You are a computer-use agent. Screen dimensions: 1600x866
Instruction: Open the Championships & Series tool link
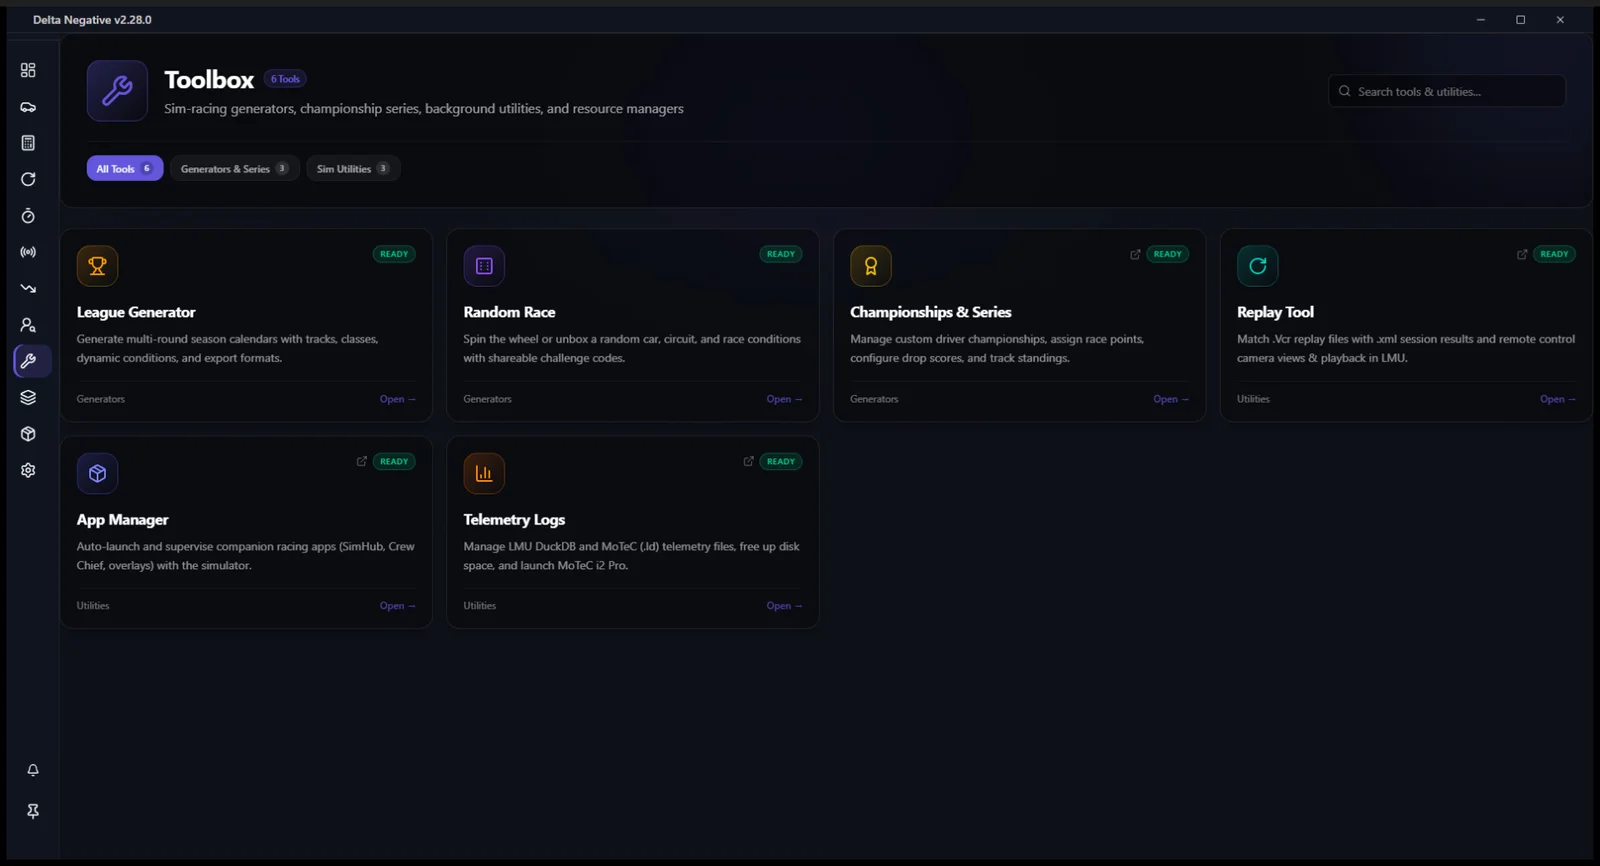[x=1171, y=399]
